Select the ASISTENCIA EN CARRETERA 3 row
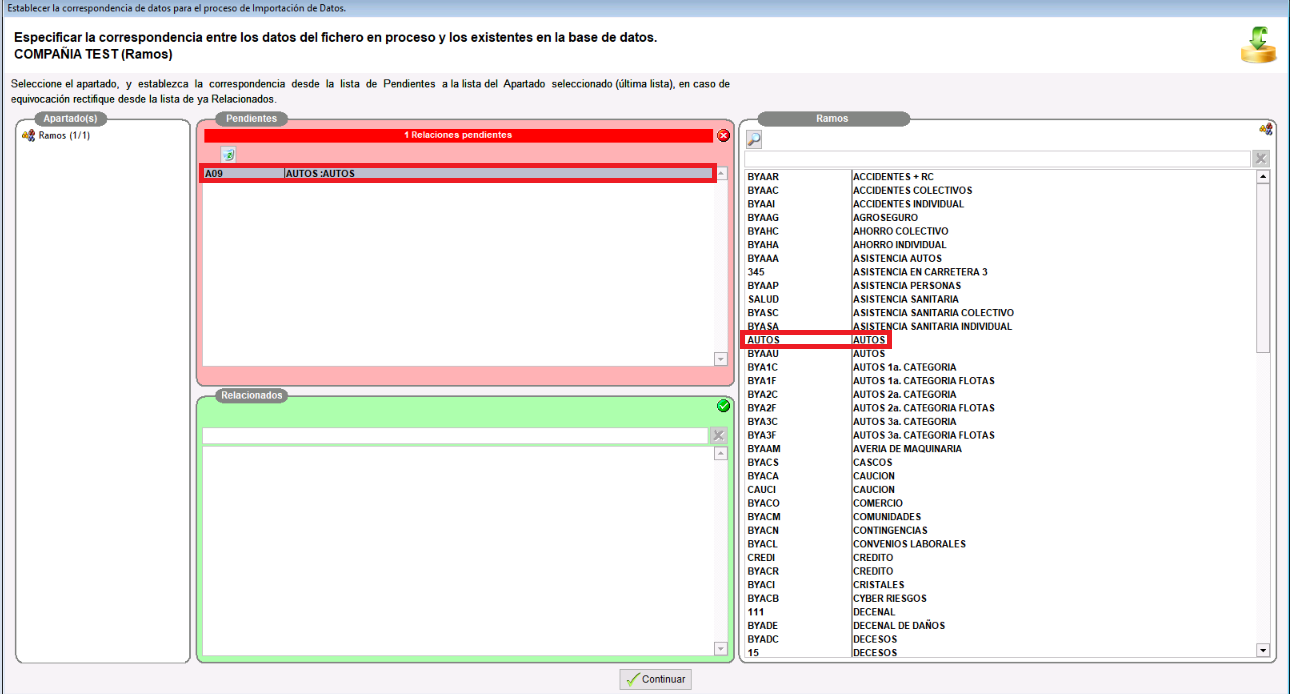 point(1000,272)
